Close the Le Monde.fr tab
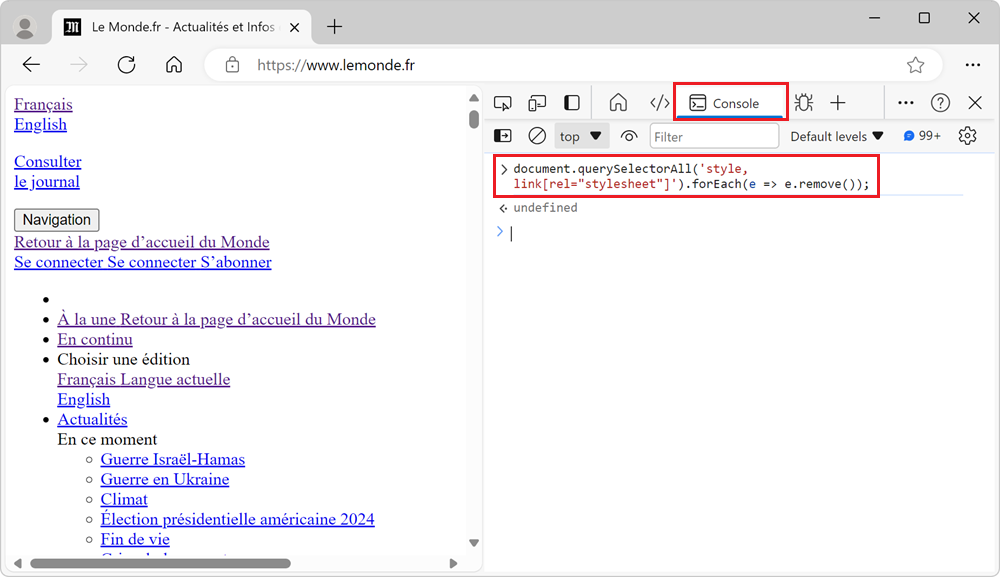 coord(295,27)
